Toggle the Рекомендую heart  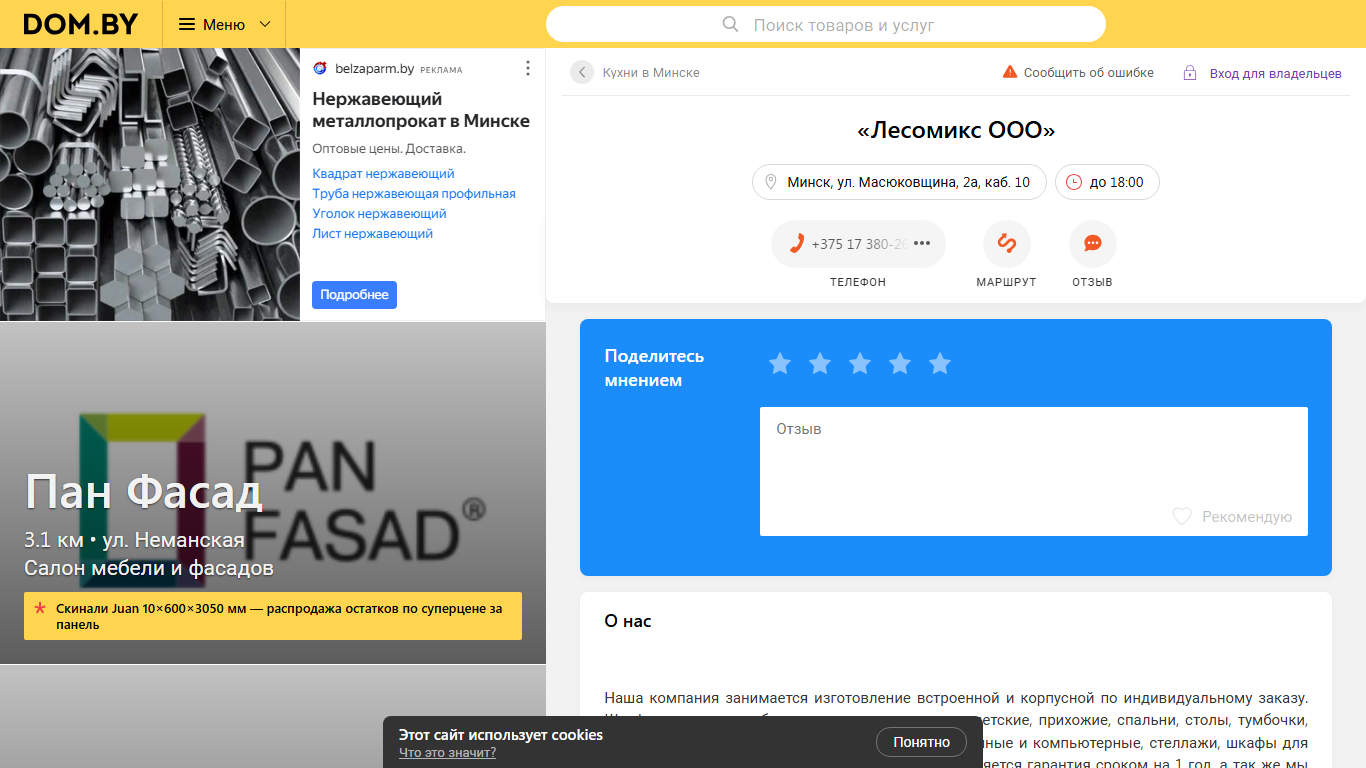(1182, 516)
